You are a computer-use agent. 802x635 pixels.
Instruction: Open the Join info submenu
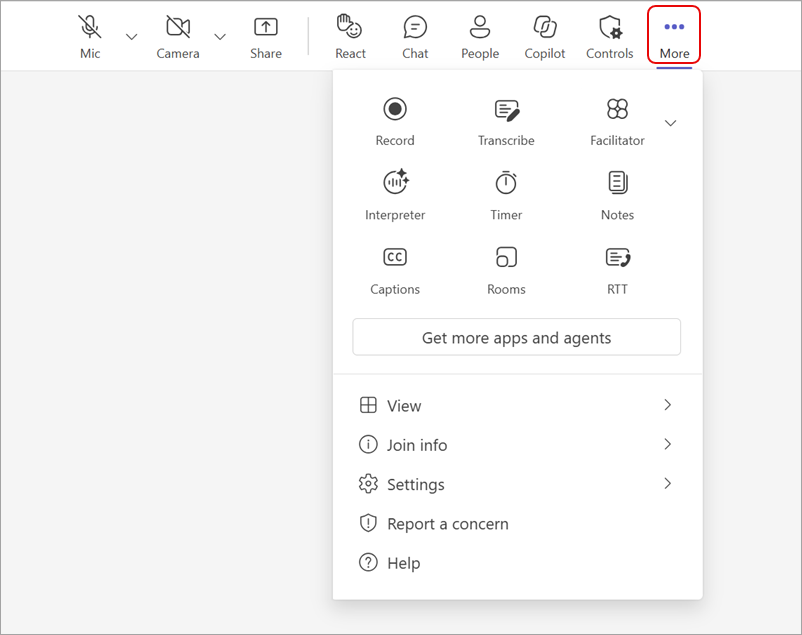(517, 445)
